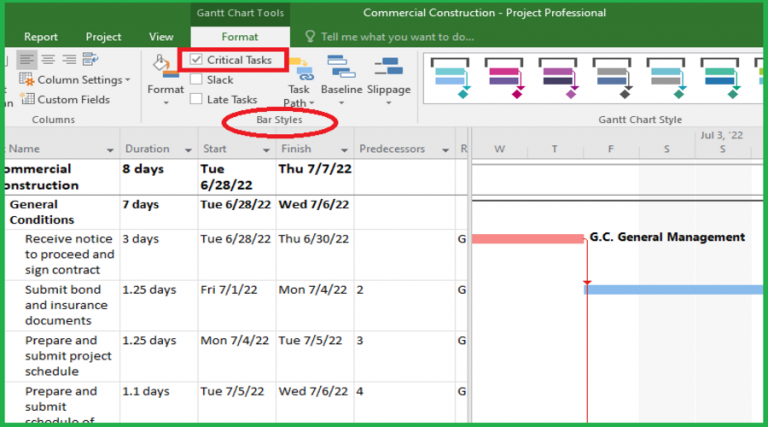Open Custom Fields
This screenshot has height=427, width=768.
pyautogui.click(x=66, y=99)
